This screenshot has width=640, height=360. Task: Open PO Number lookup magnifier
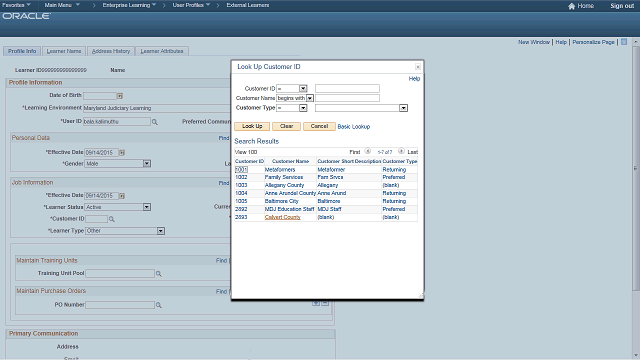[x=159, y=305]
